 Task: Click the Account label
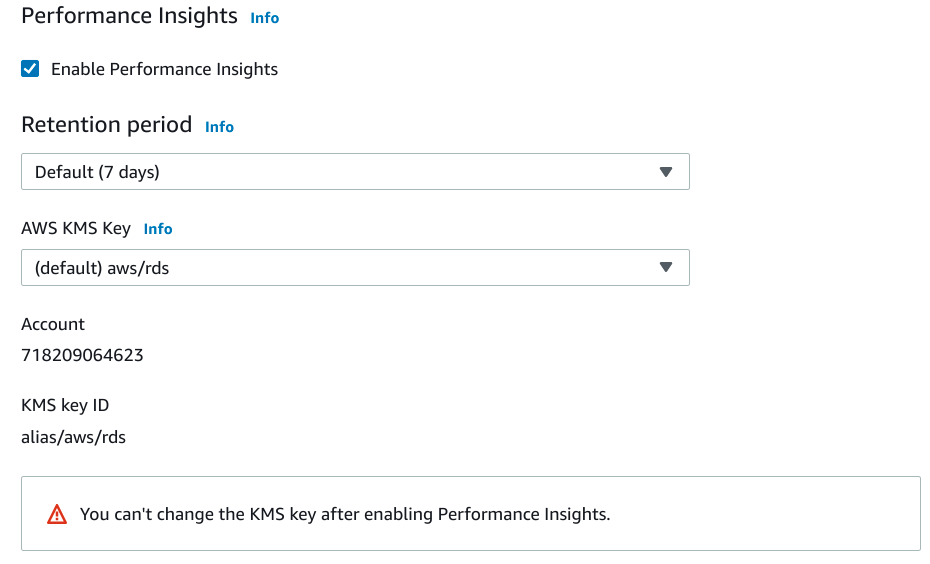(x=53, y=324)
